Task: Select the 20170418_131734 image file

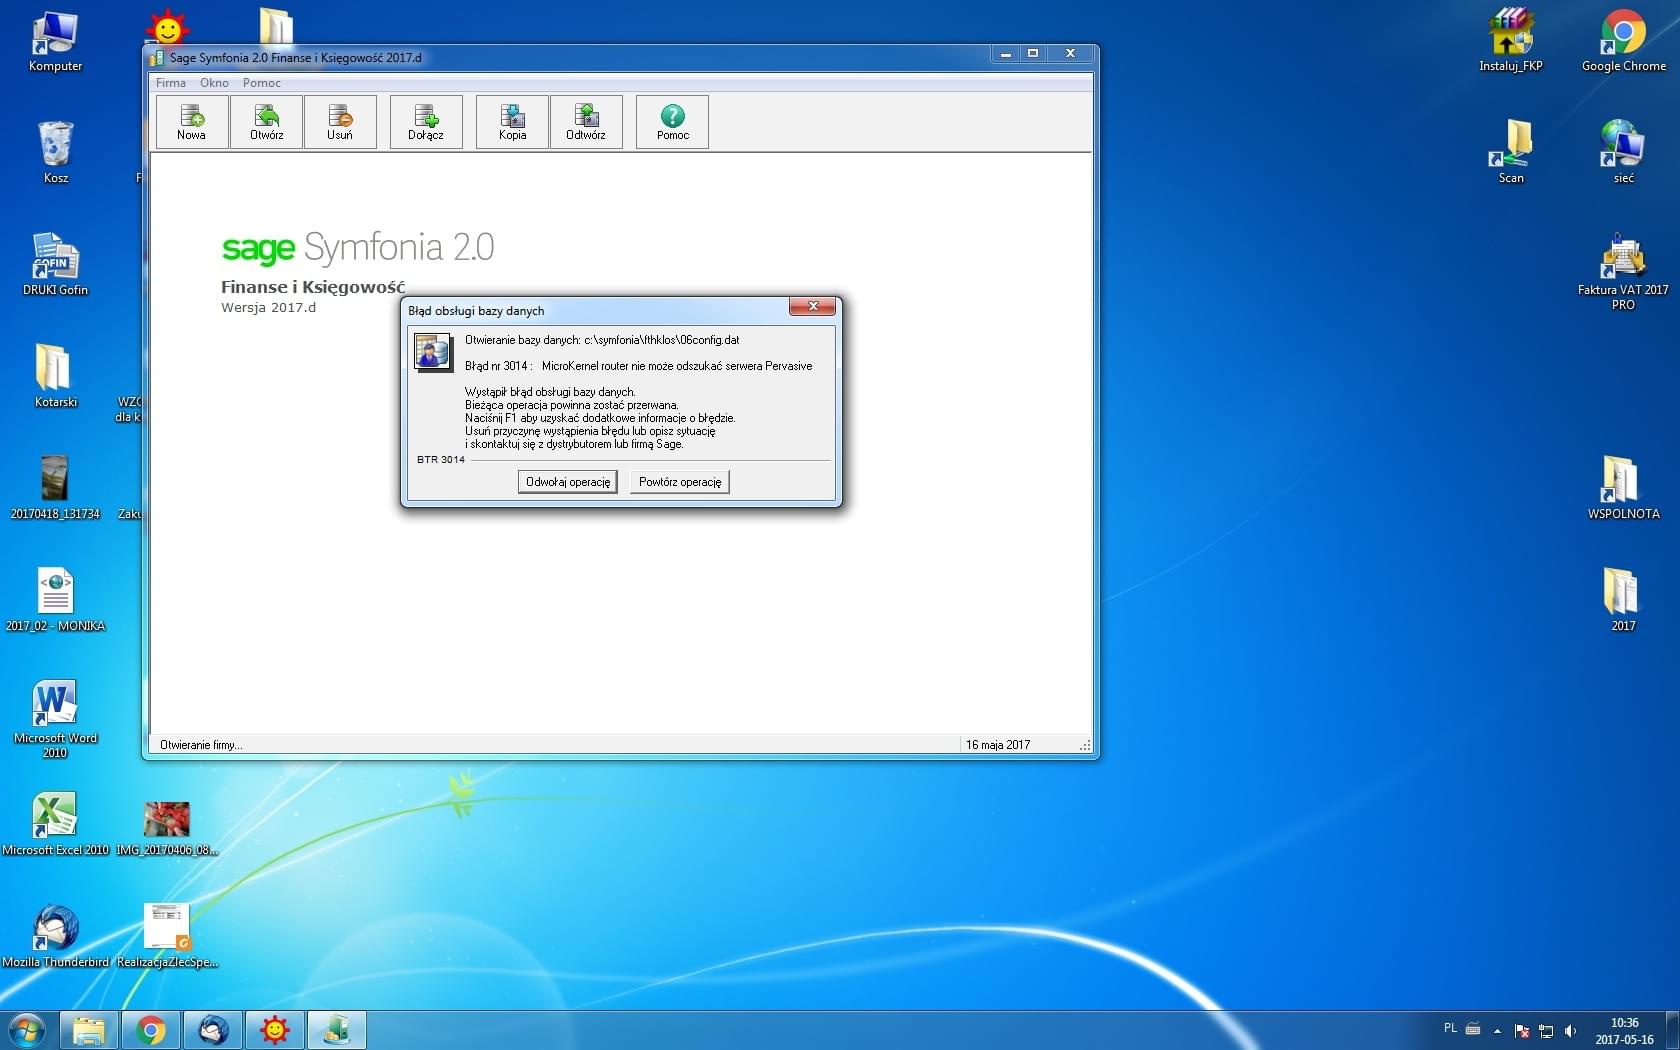Action: (55, 489)
